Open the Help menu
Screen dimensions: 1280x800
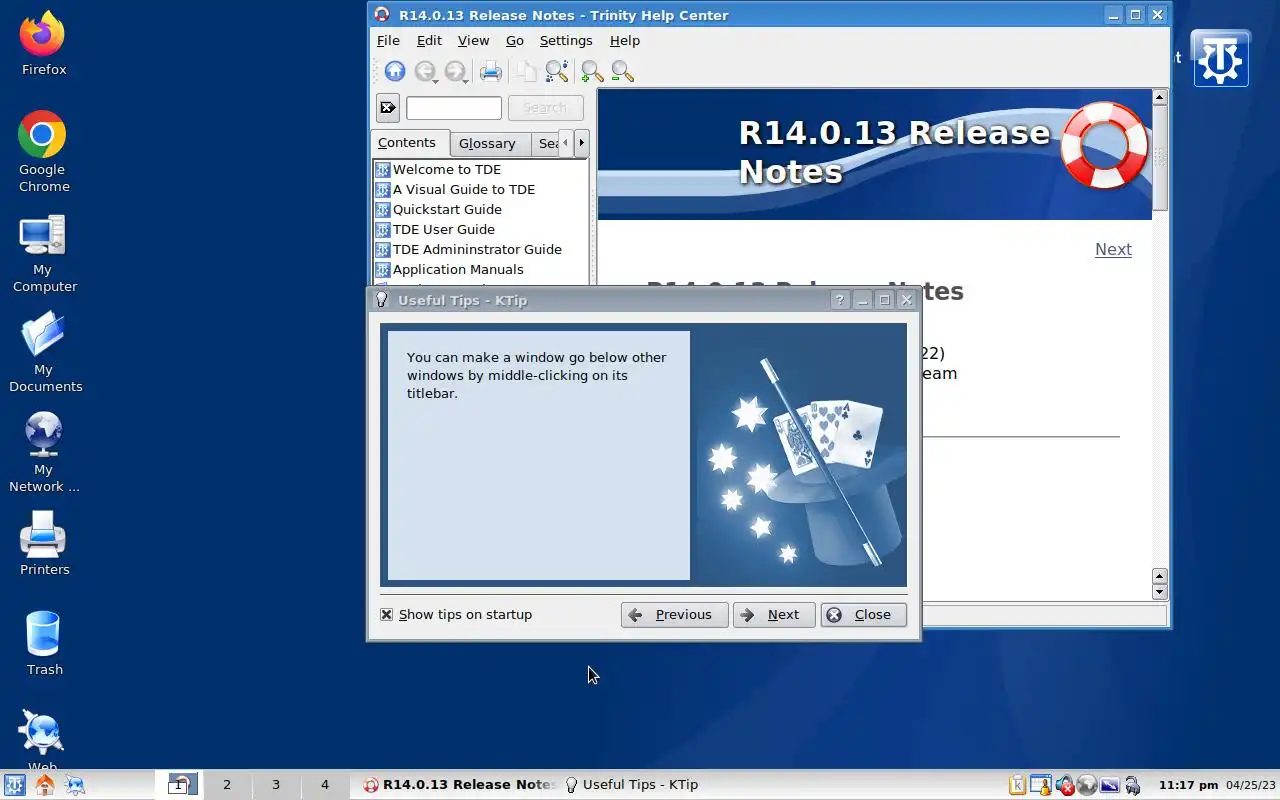(x=625, y=41)
